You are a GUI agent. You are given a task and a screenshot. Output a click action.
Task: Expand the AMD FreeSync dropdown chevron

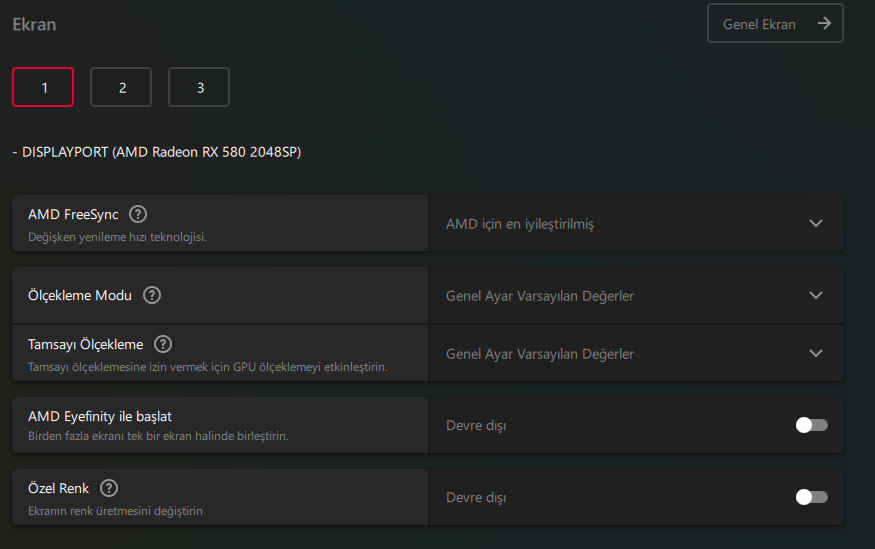[816, 223]
